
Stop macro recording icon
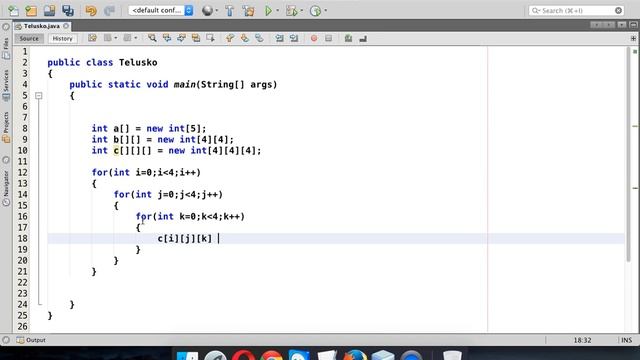329,38
